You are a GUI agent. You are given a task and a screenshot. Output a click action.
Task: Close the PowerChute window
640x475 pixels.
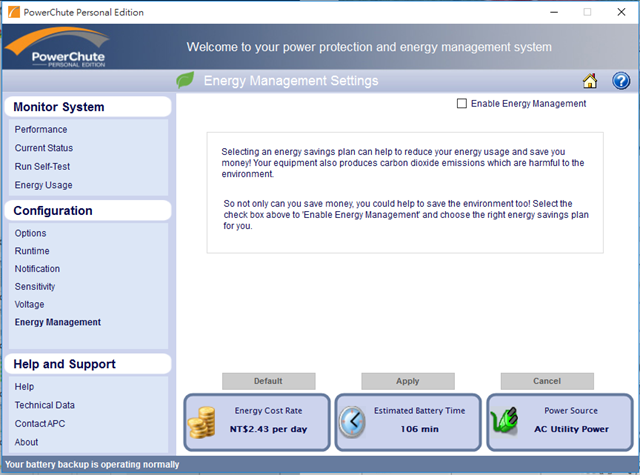[x=621, y=12]
